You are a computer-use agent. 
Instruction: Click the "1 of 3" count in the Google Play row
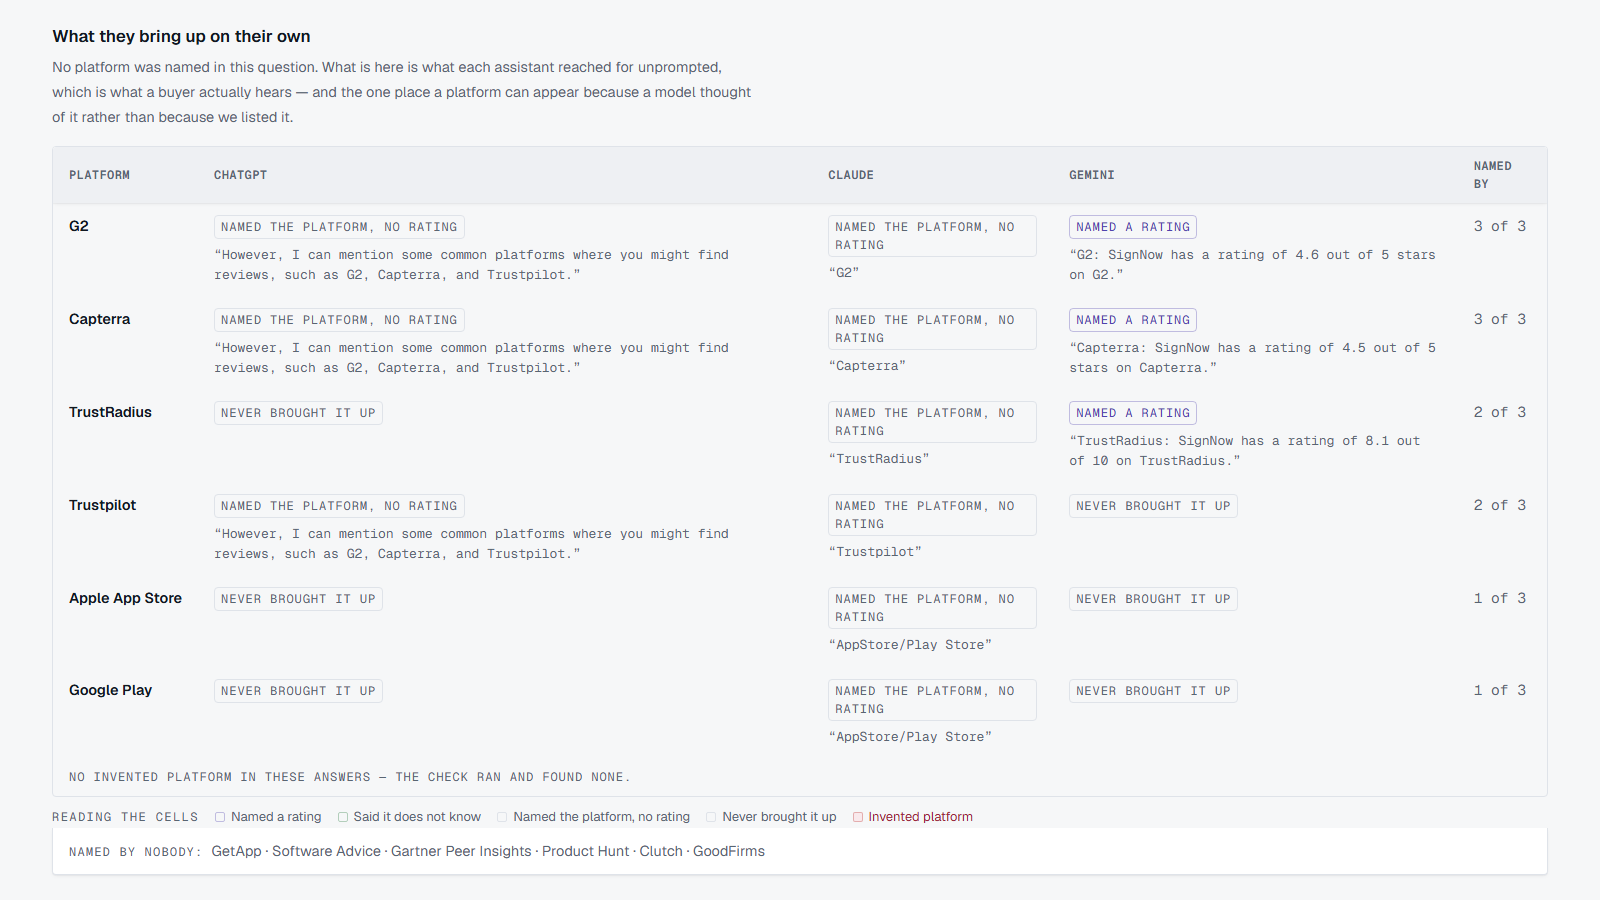tap(1500, 690)
